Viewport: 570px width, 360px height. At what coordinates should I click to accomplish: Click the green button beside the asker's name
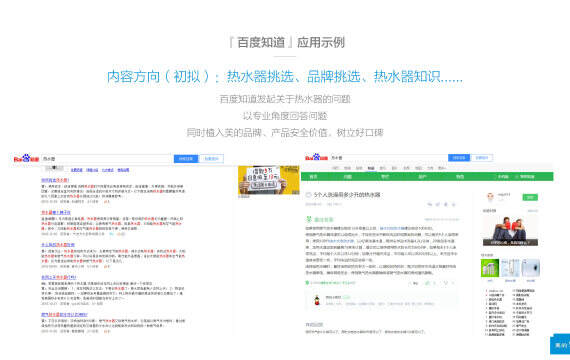(x=530, y=197)
